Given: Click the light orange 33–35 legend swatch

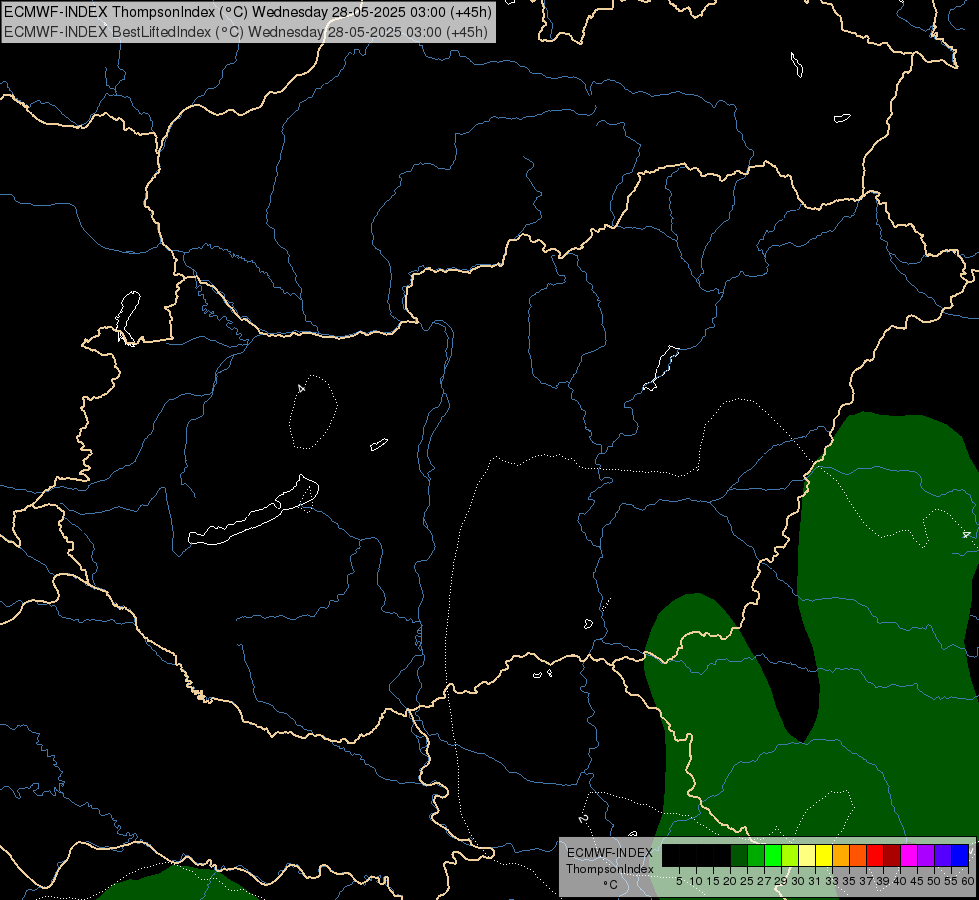Looking at the screenshot, I should tap(841, 855).
